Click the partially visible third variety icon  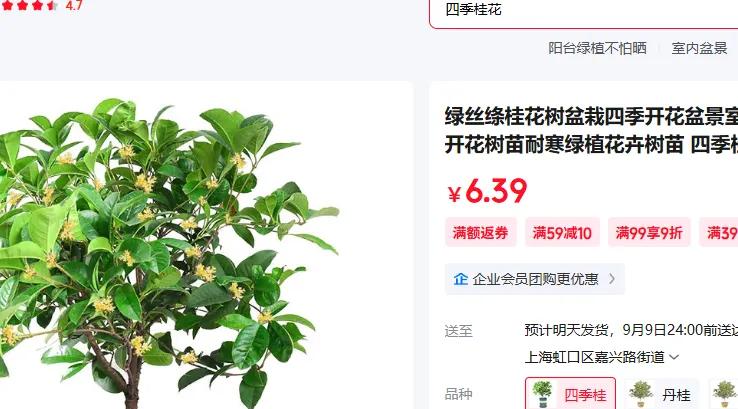pos(725,394)
